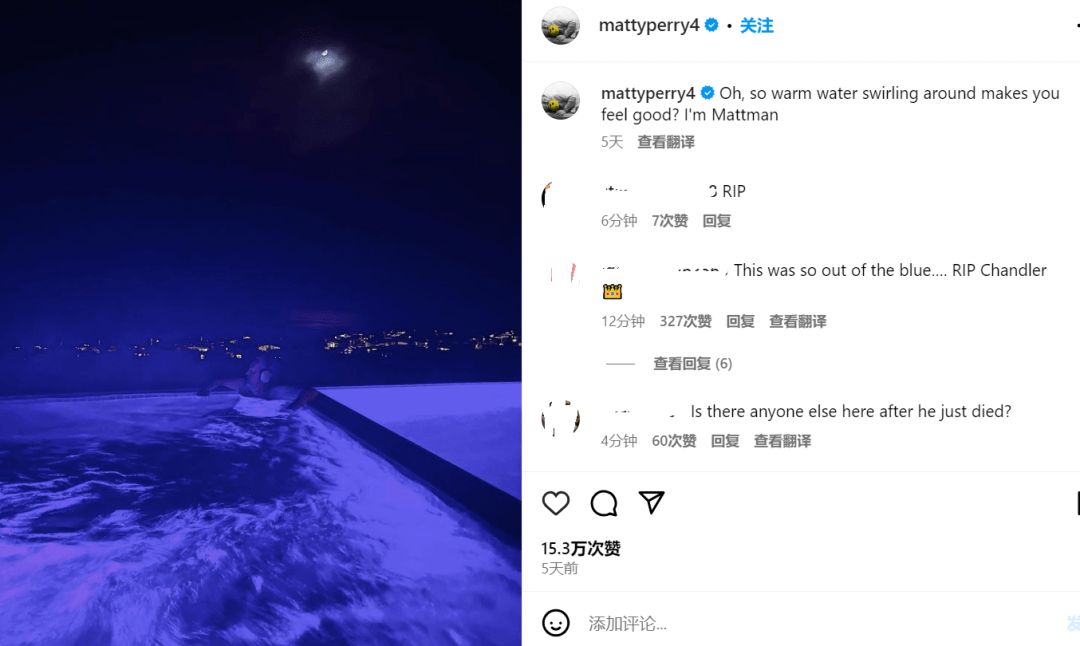The width and height of the screenshot is (1080, 646).
Task: Click the verified badge beside header mattyperry4
Action: click(712, 25)
